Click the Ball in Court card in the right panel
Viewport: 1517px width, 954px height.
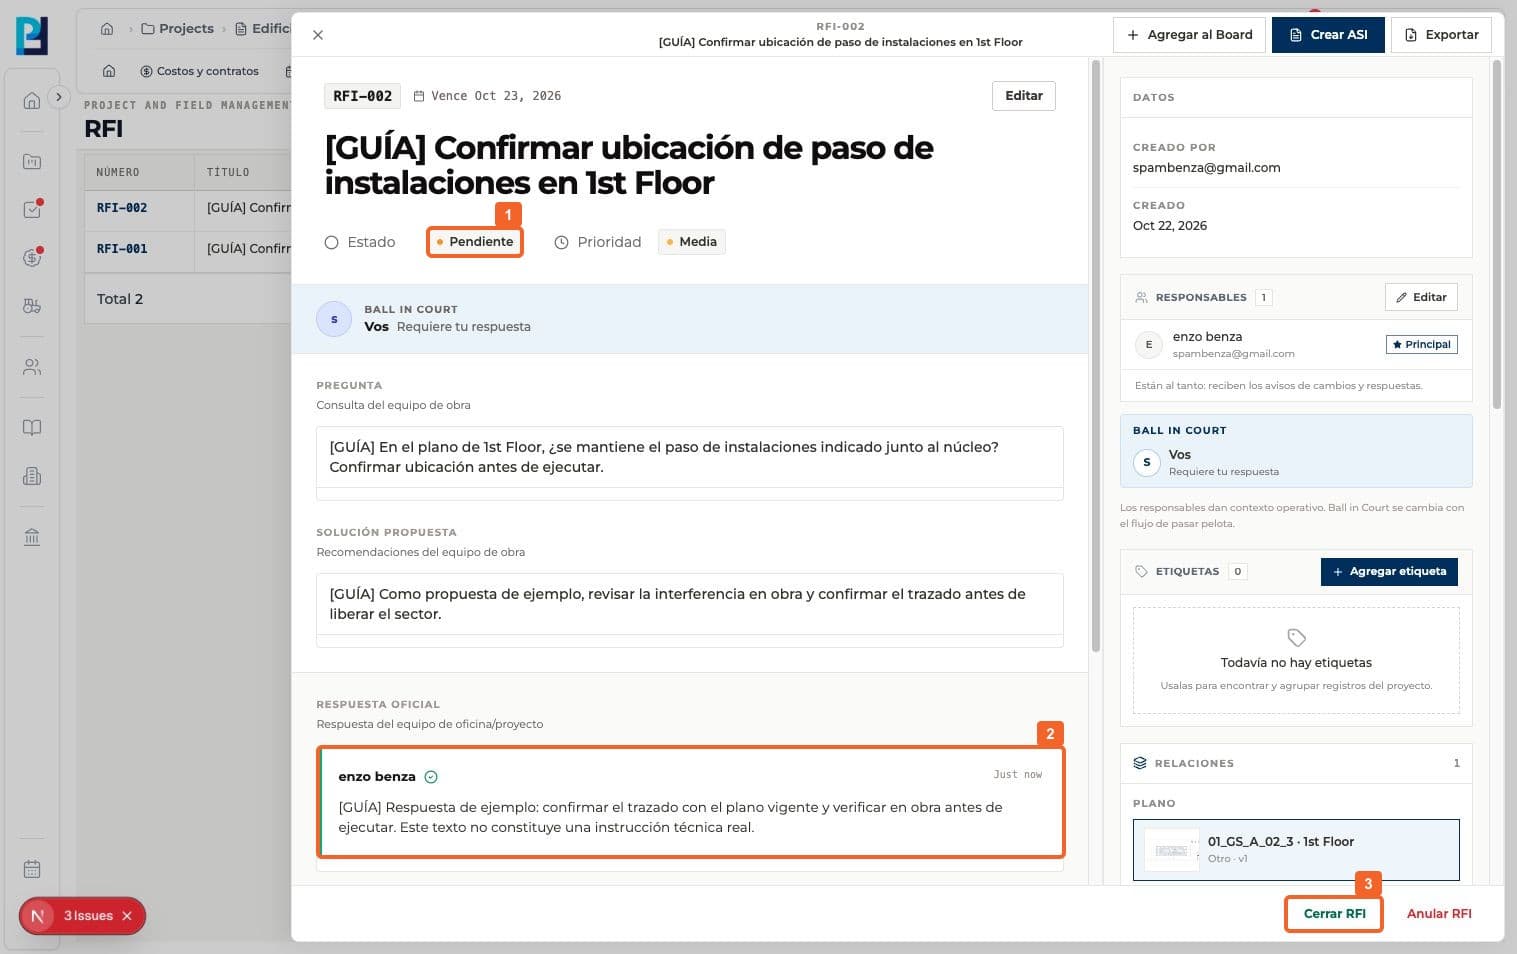(x=1296, y=451)
